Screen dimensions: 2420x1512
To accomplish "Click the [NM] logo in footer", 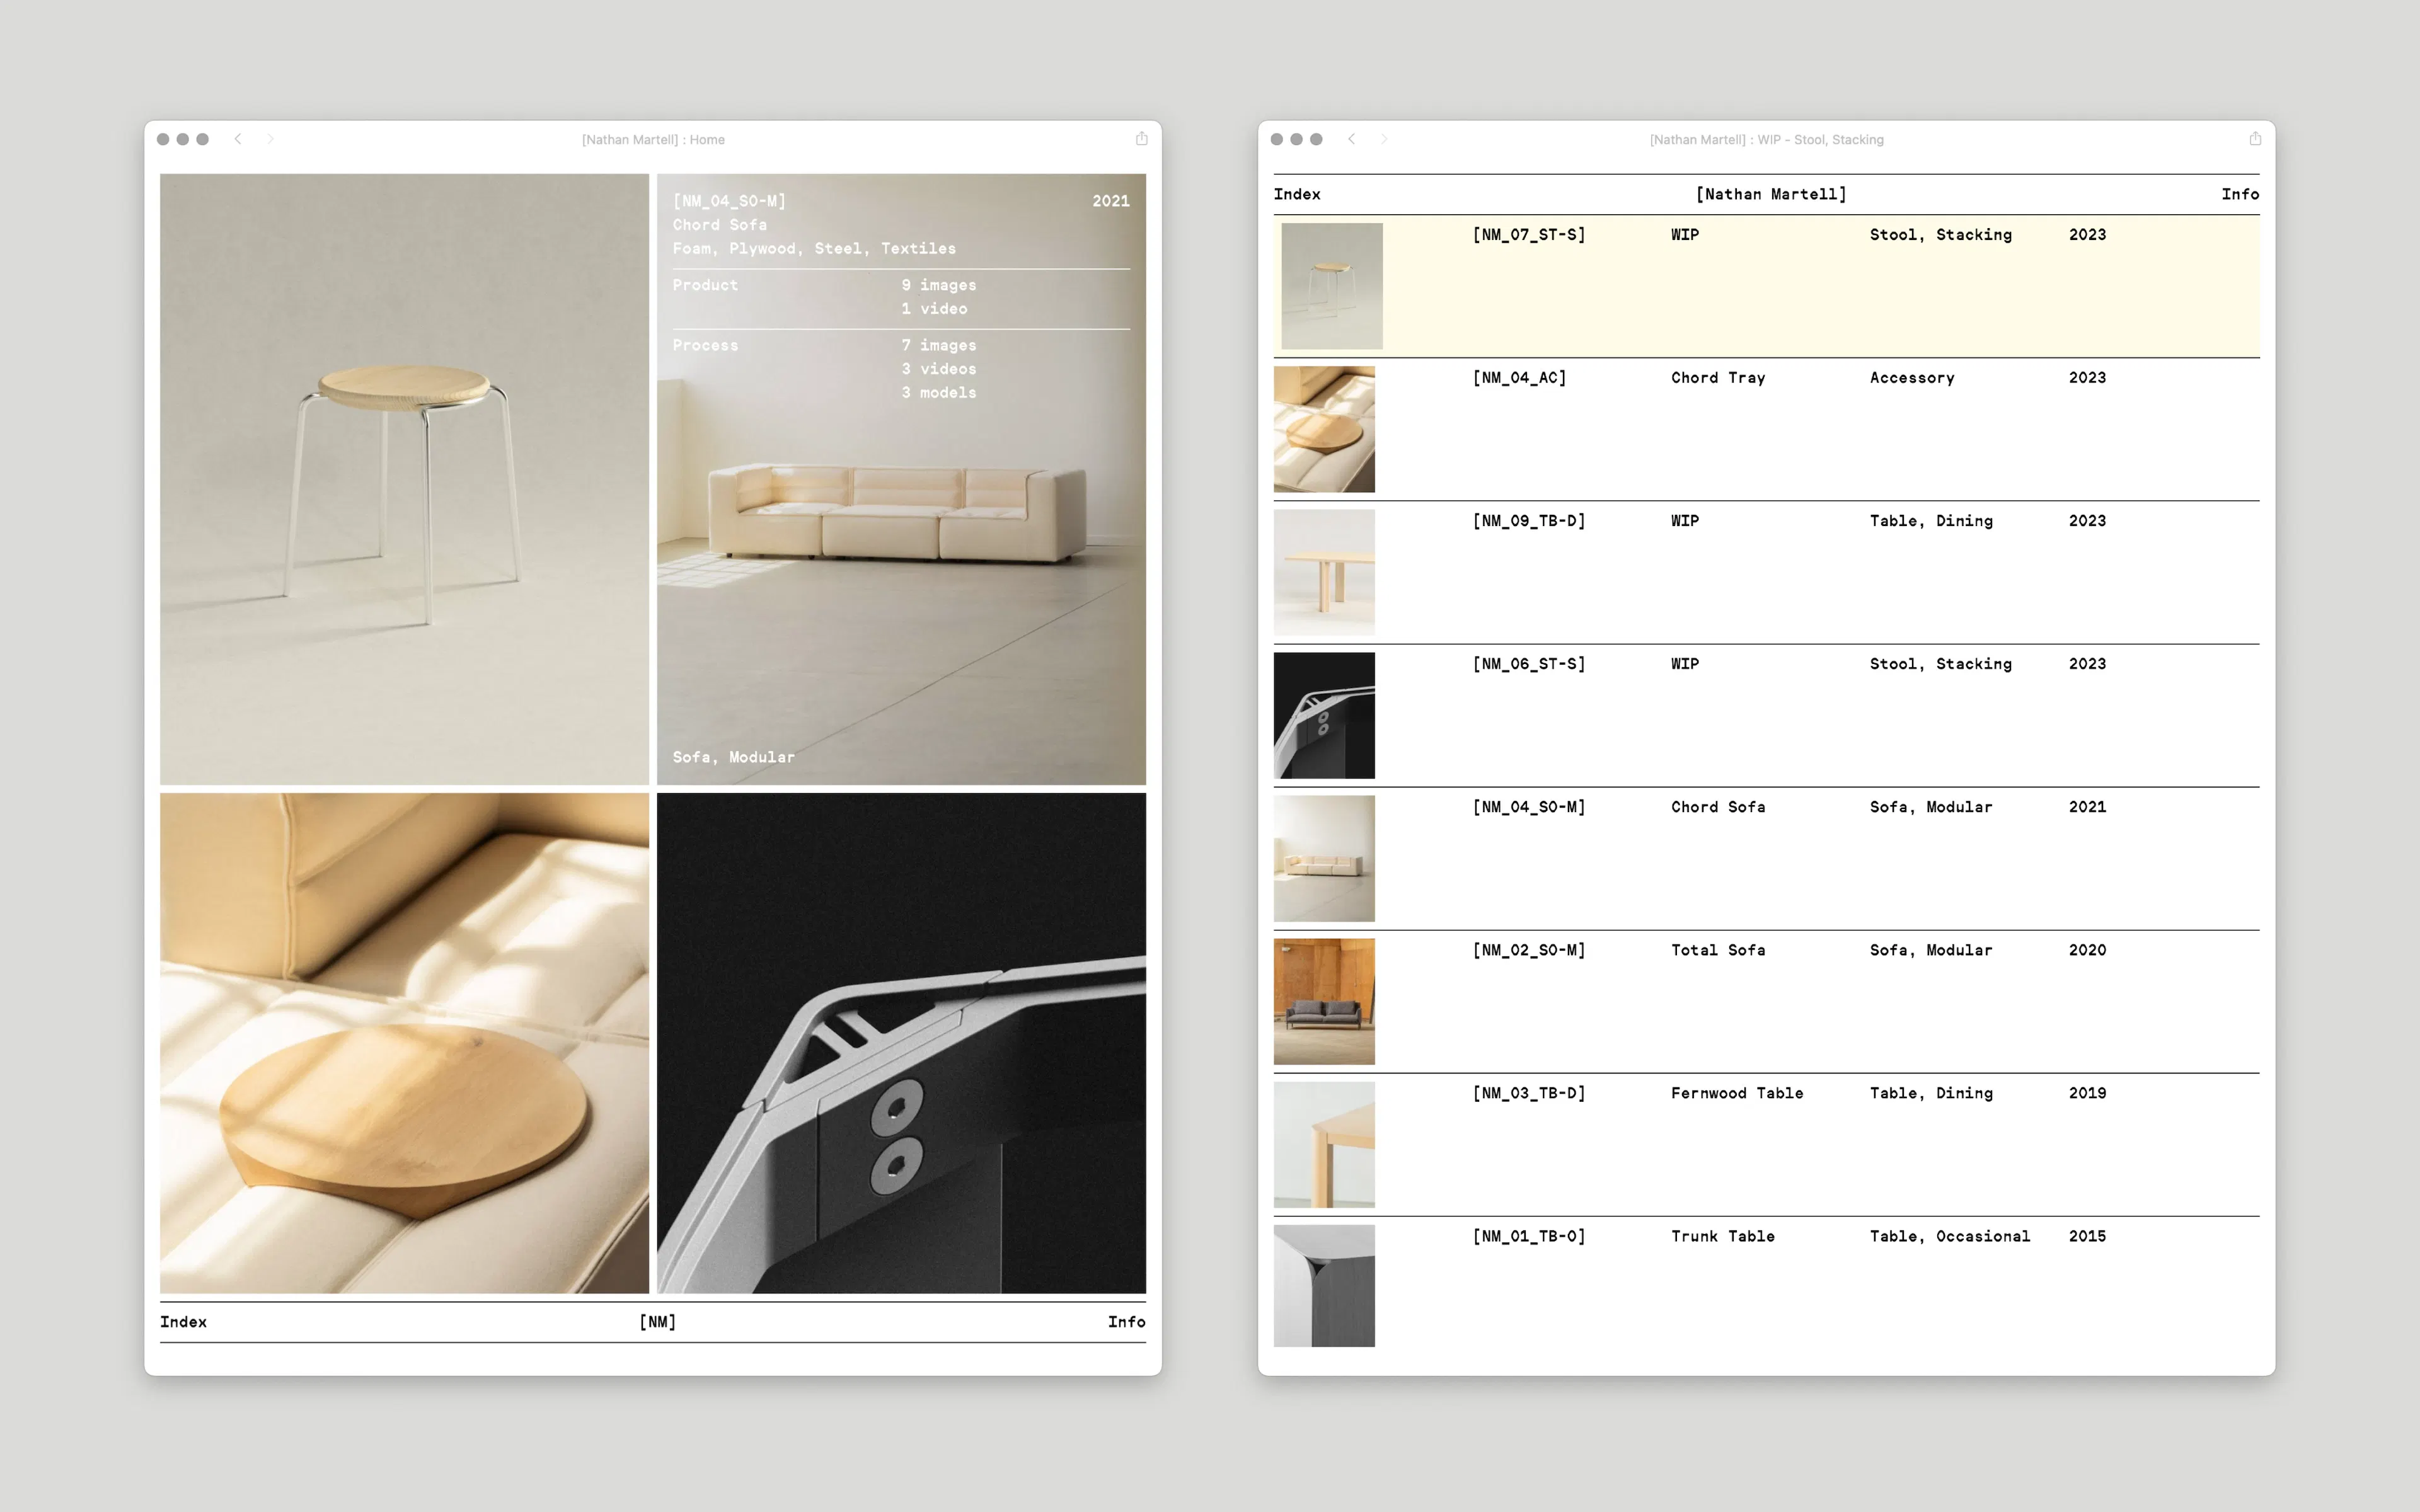I will pos(657,1322).
